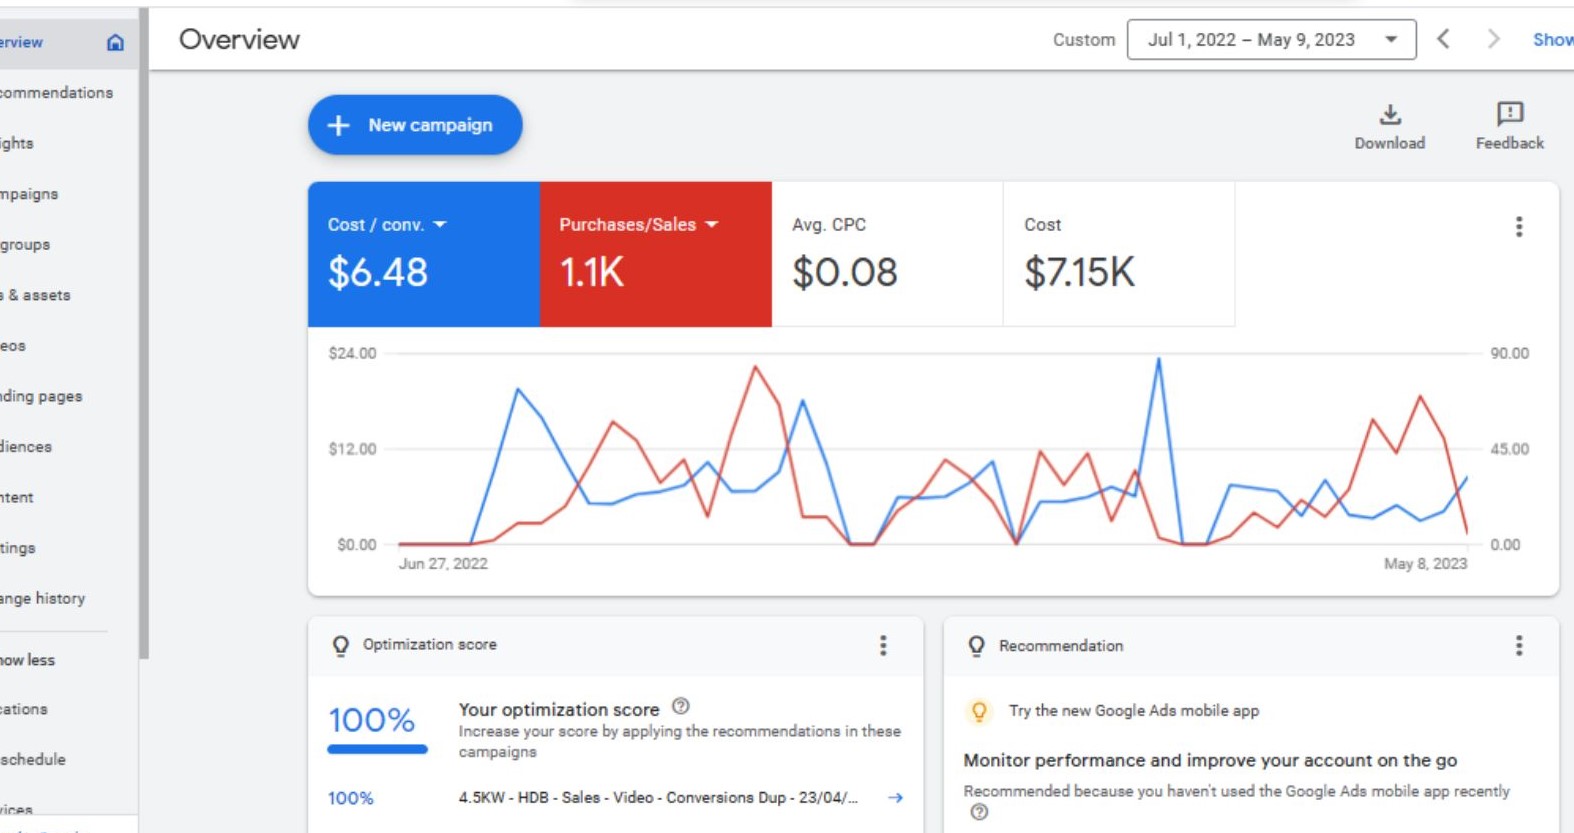This screenshot has width=1574, height=833.
Task: Open the Feedback icon
Action: point(1510,113)
